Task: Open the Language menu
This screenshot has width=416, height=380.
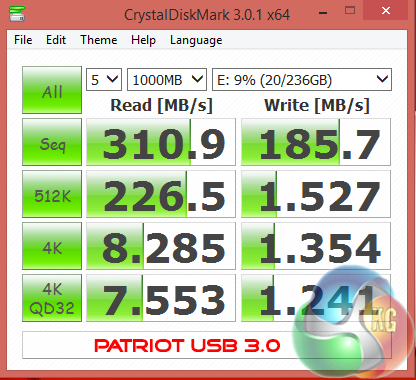Action: pyautogui.click(x=196, y=40)
